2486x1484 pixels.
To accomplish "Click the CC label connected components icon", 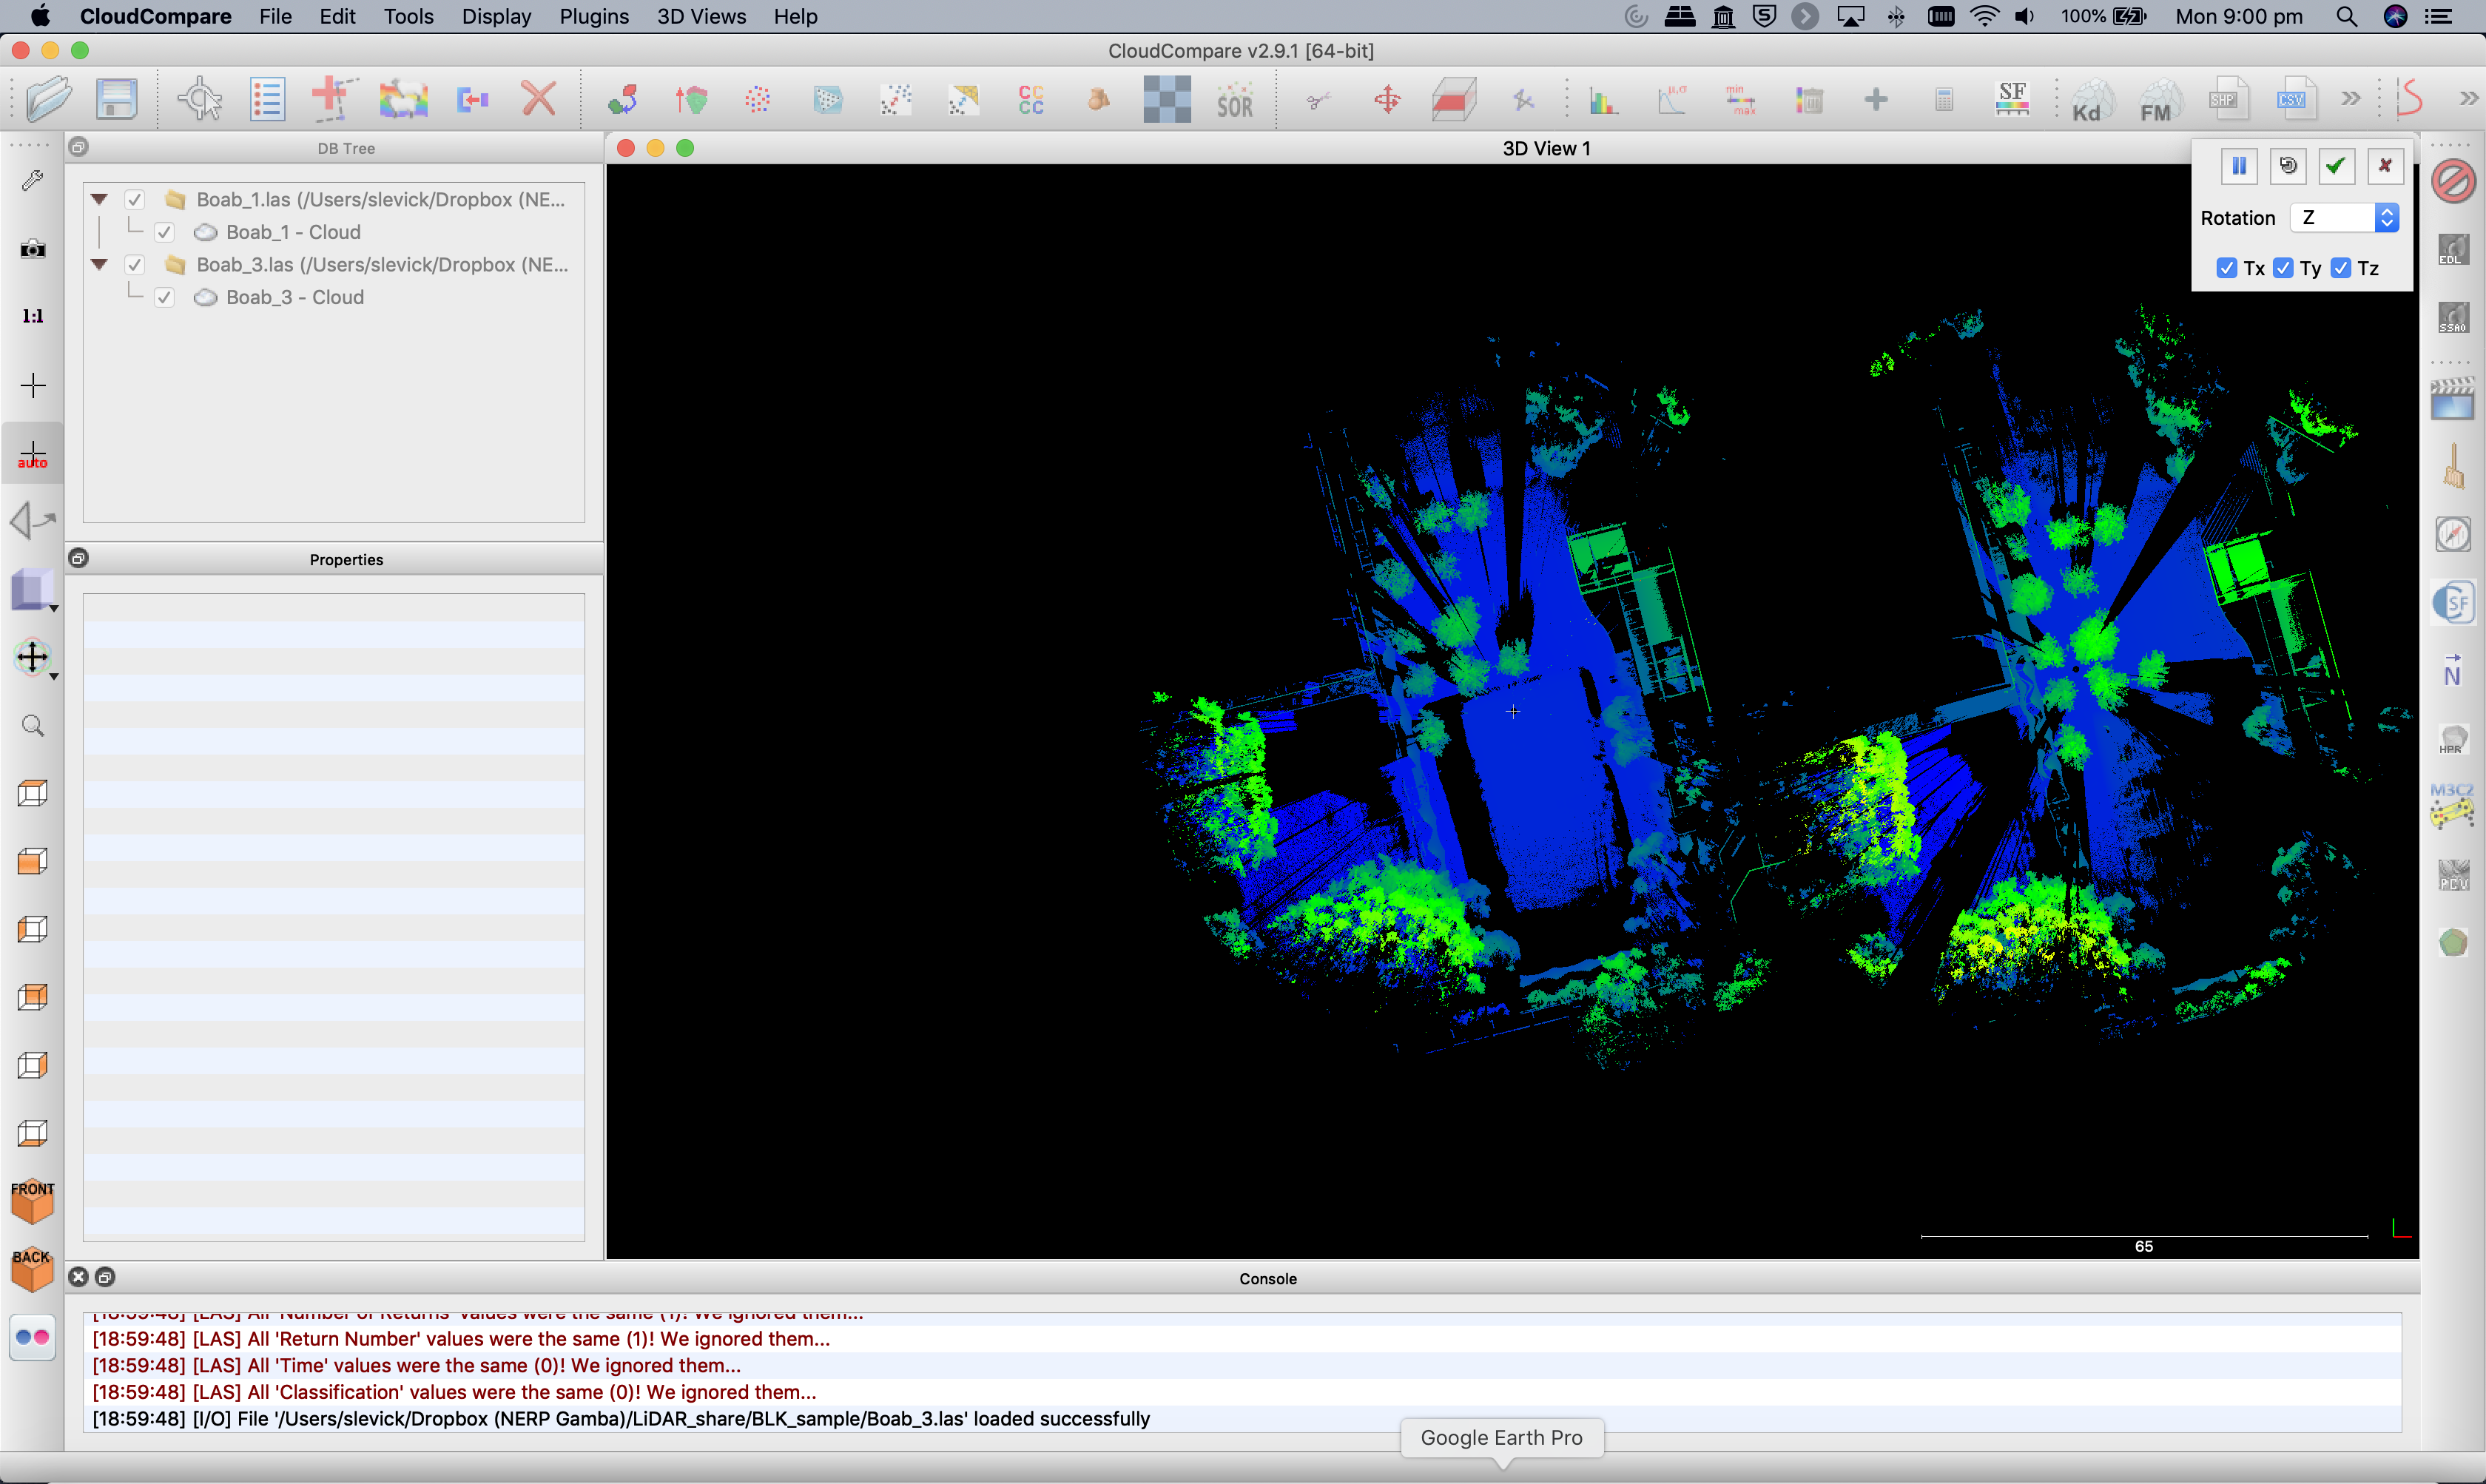I will pos(1031,99).
